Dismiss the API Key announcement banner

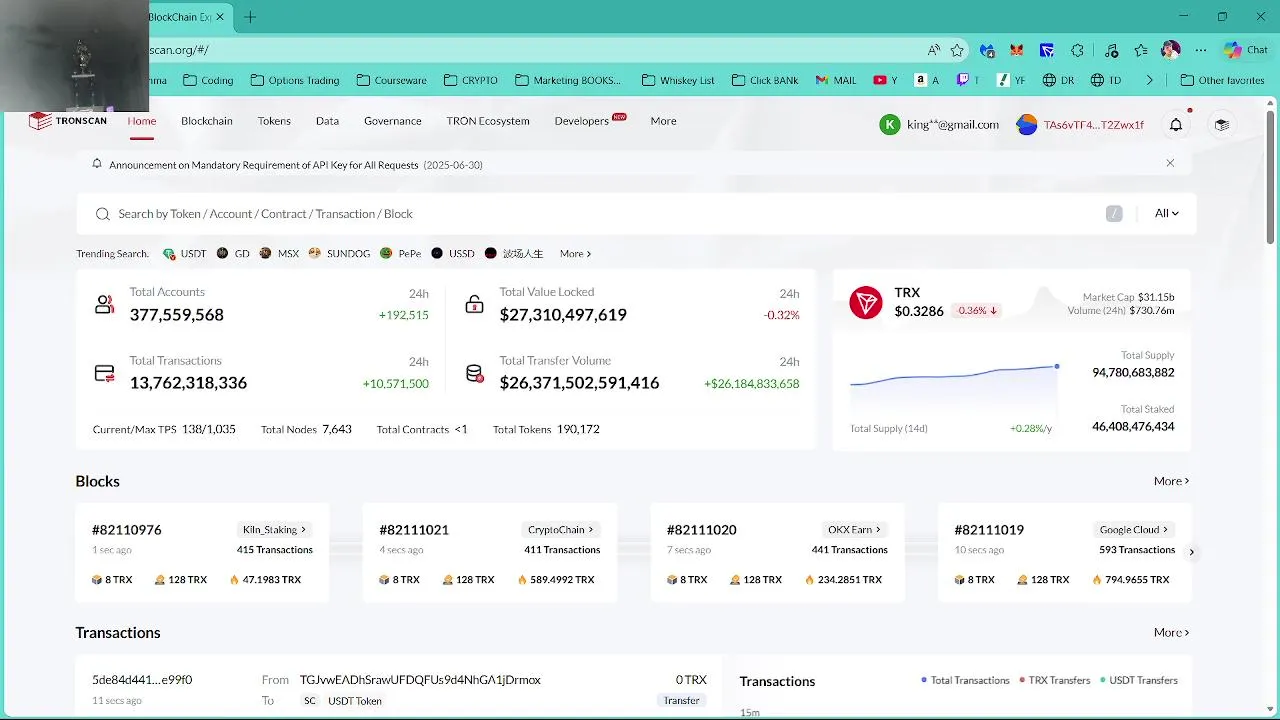click(x=1170, y=163)
